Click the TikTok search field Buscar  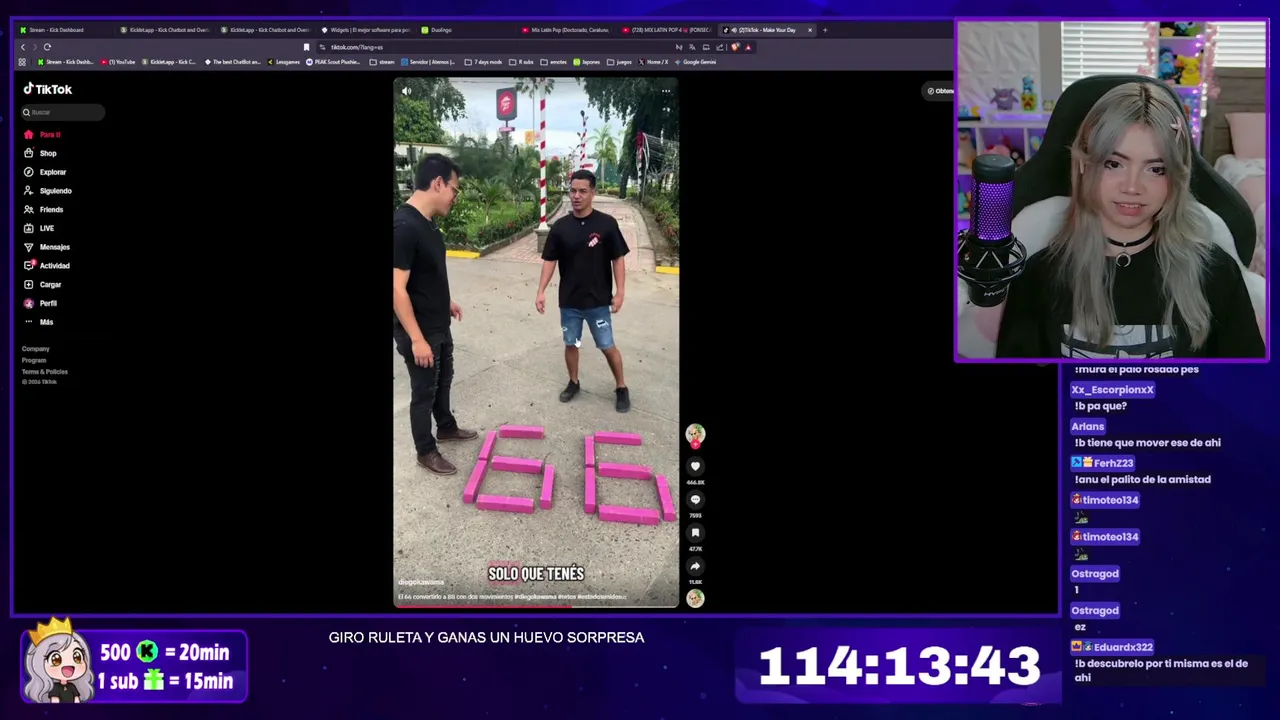[63, 112]
